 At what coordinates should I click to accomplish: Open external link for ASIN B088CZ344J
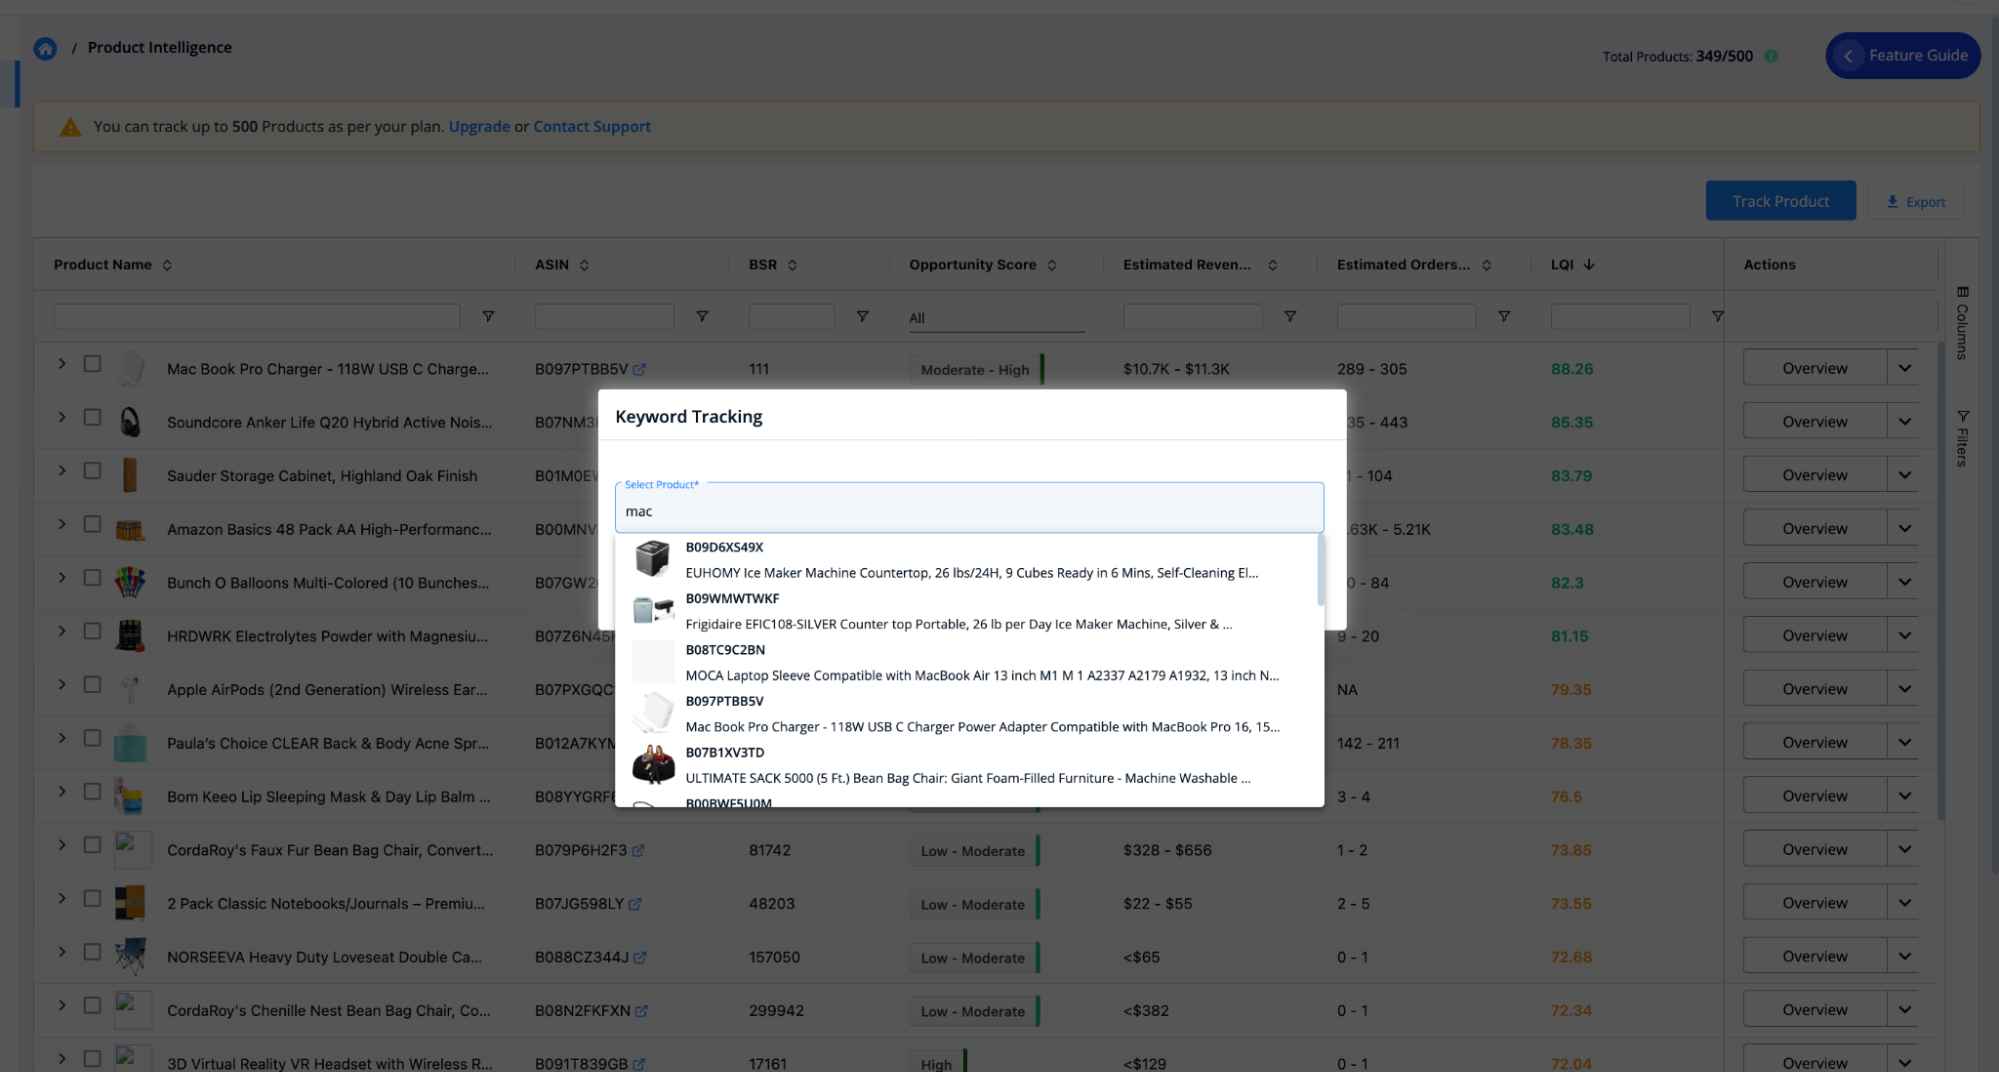pos(640,957)
